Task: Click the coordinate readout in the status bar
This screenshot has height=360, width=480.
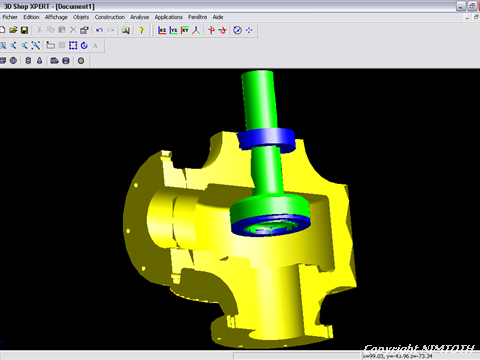Action: click(397, 356)
